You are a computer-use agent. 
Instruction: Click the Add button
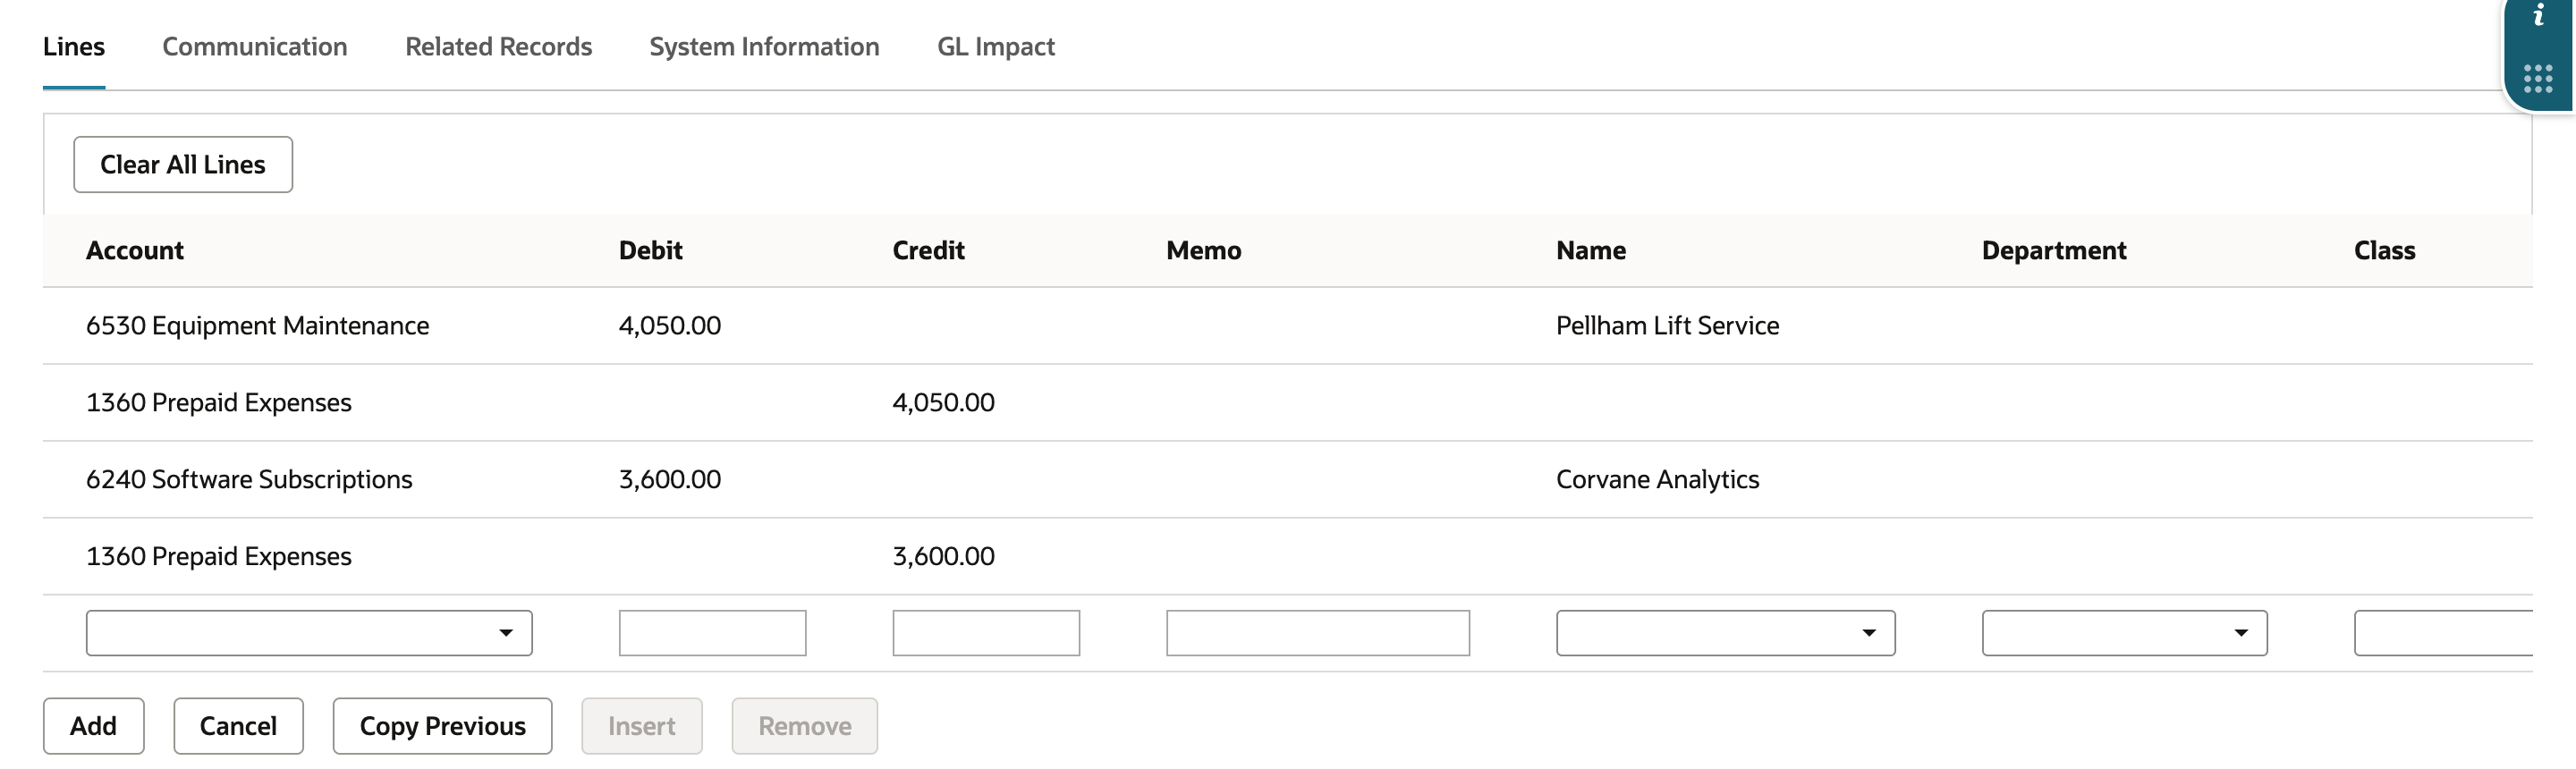pos(93,726)
